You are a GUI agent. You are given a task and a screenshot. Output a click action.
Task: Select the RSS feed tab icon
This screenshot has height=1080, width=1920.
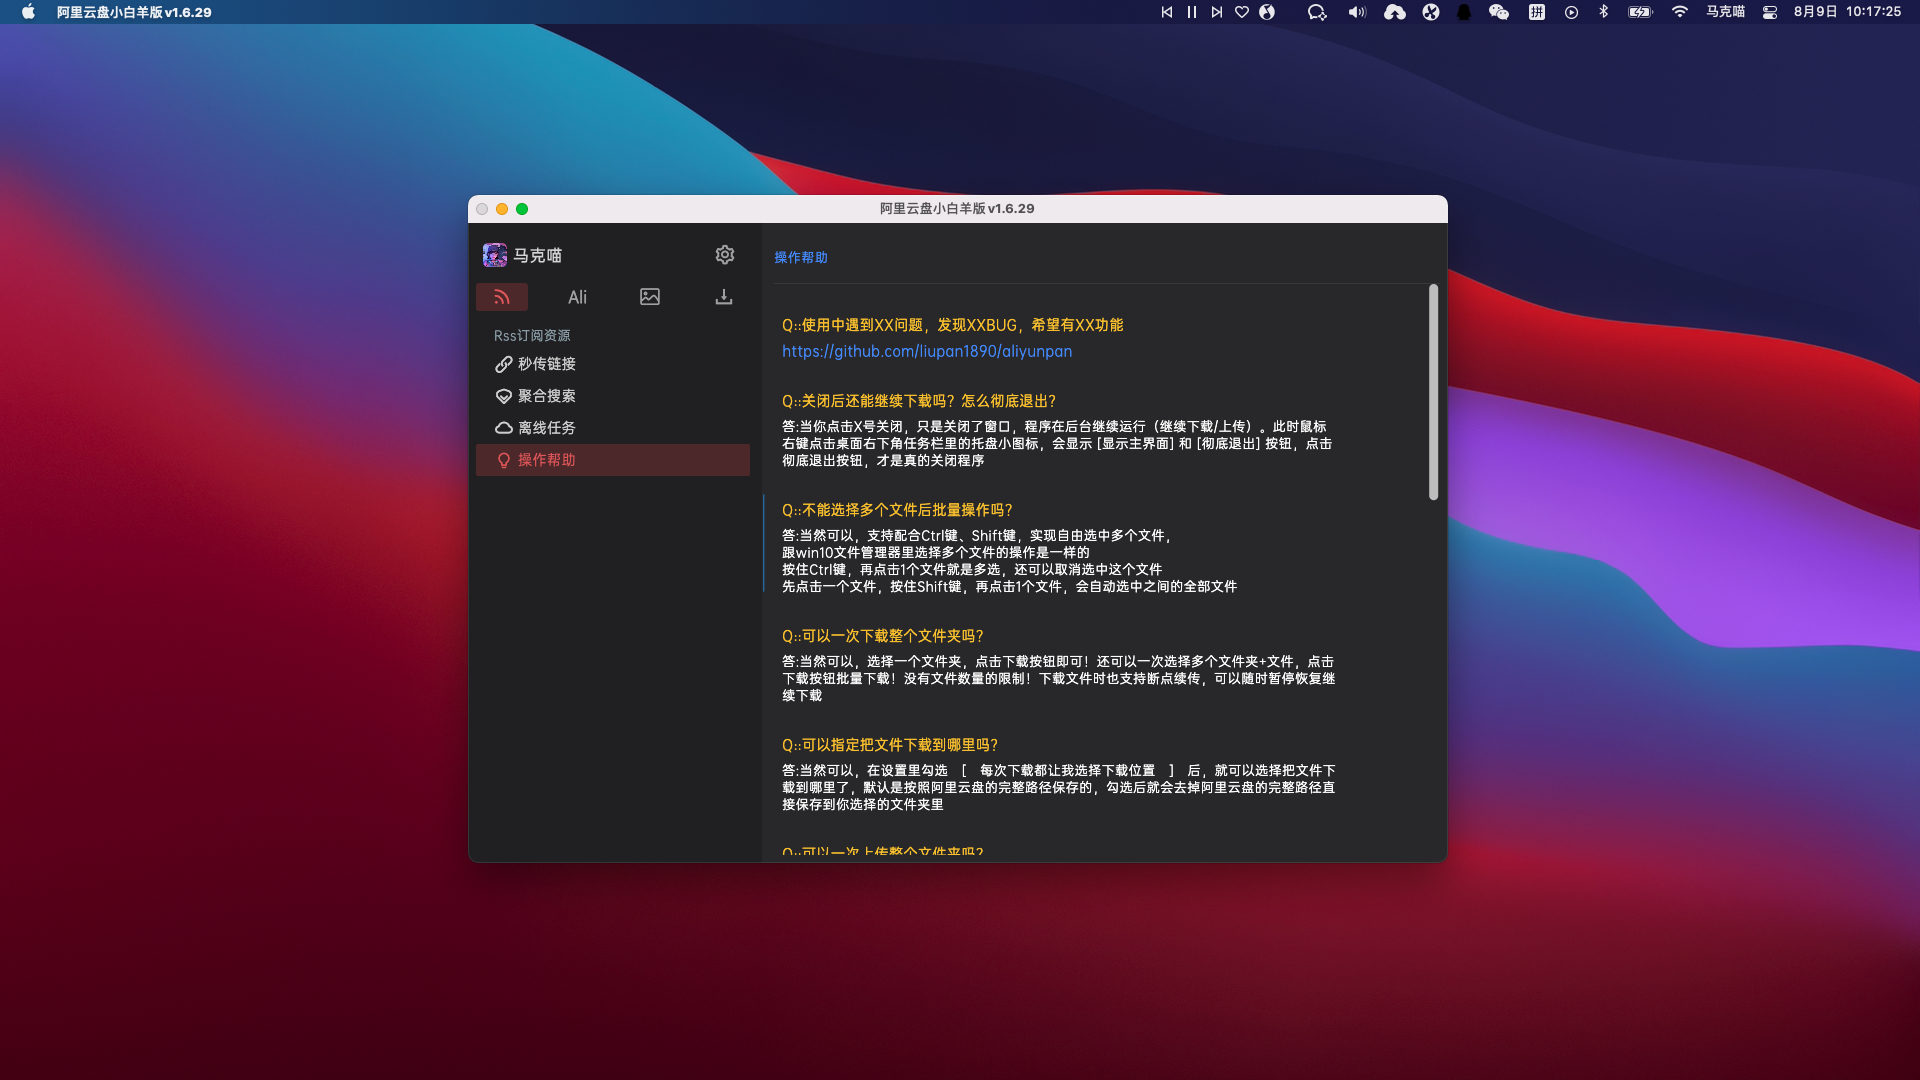502,297
